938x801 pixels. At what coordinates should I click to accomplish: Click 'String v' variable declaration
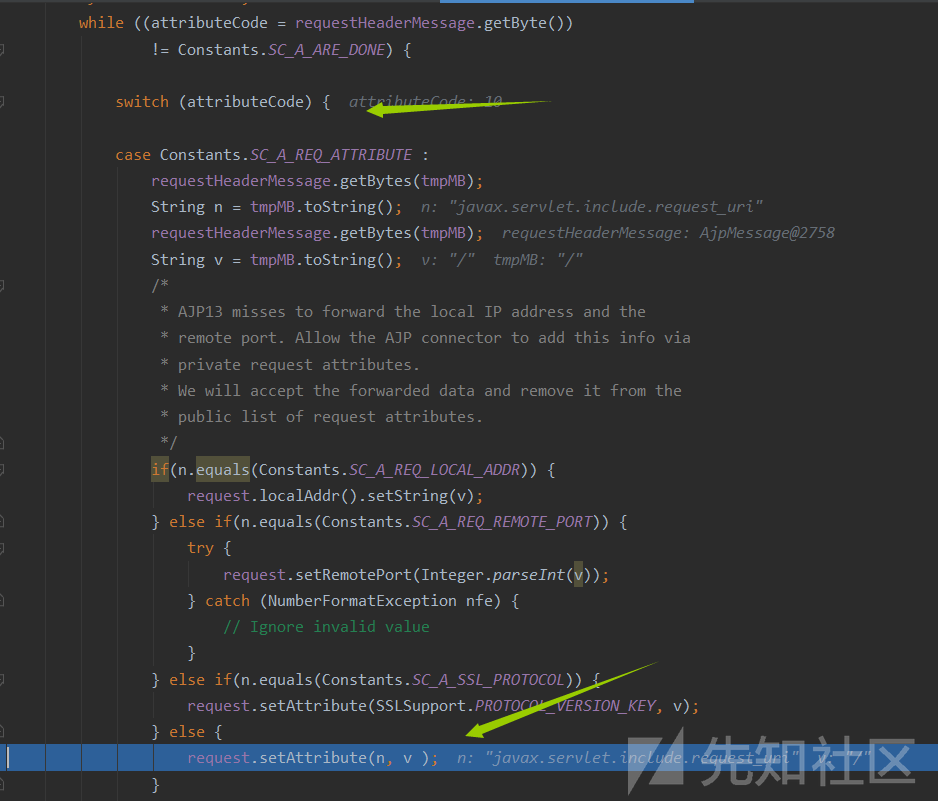pos(187,260)
